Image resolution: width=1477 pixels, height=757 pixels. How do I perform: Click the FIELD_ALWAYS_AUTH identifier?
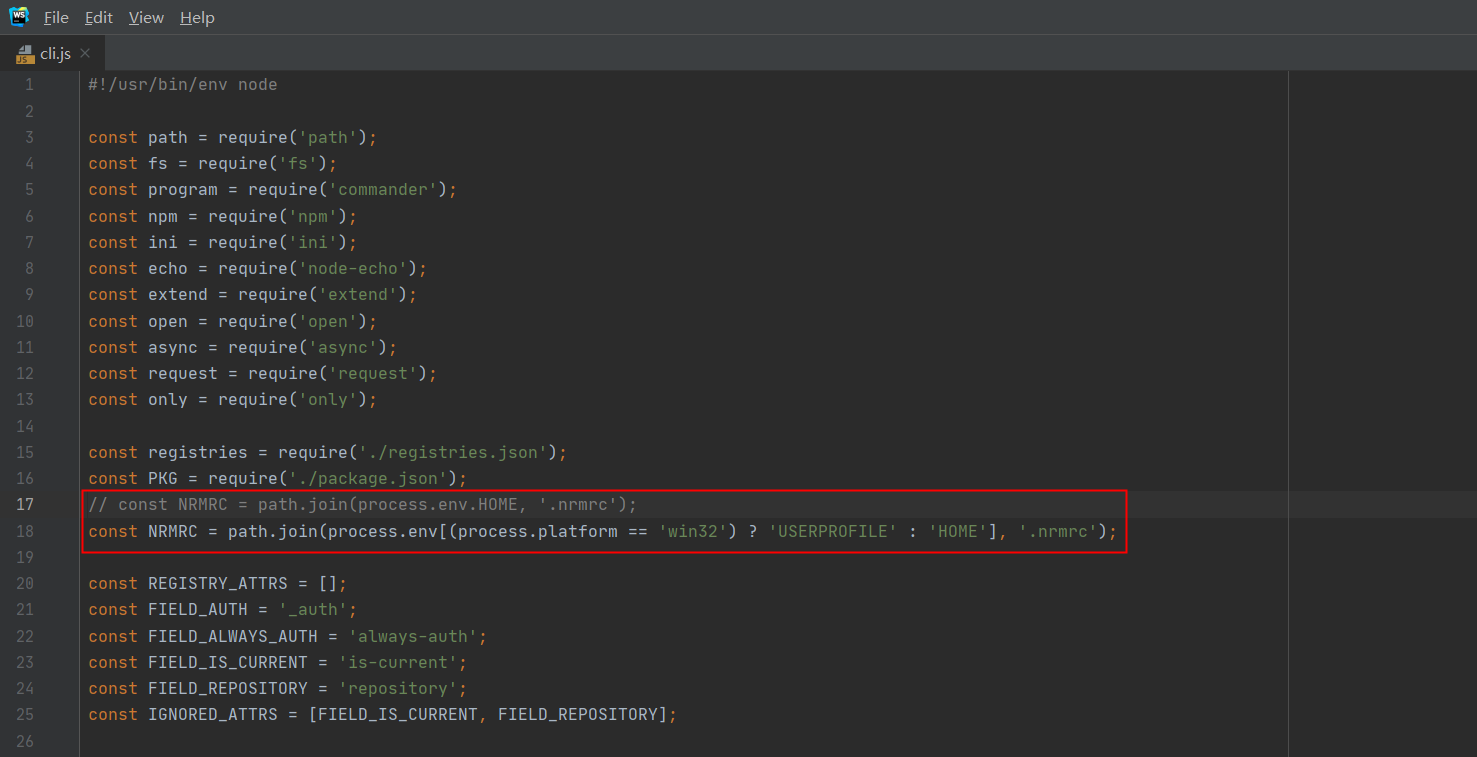pyautogui.click(x=233, y=636)
